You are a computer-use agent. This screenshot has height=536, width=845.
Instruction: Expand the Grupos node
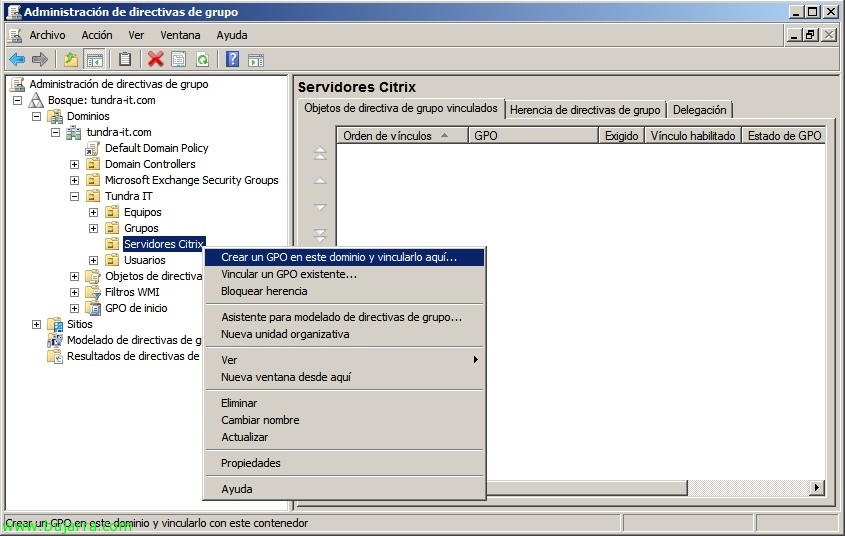pyautogui.click(x=93, y=228)
